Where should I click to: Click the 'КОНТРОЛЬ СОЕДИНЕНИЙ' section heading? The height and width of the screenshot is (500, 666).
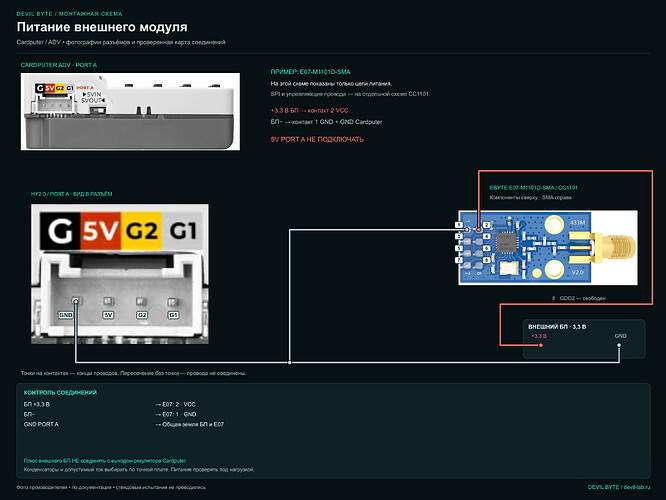(60, 393)
